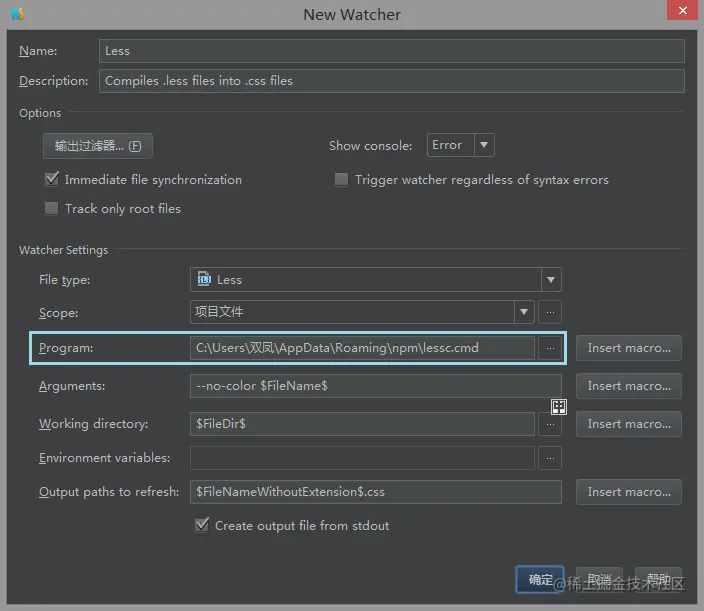704x611 pixels.
Task: Click the 帮助 (Help) button
Action: coord(658,579)
